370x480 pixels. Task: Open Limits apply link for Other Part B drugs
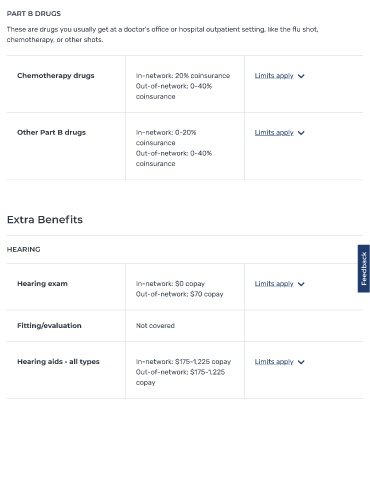pos(274,132)
